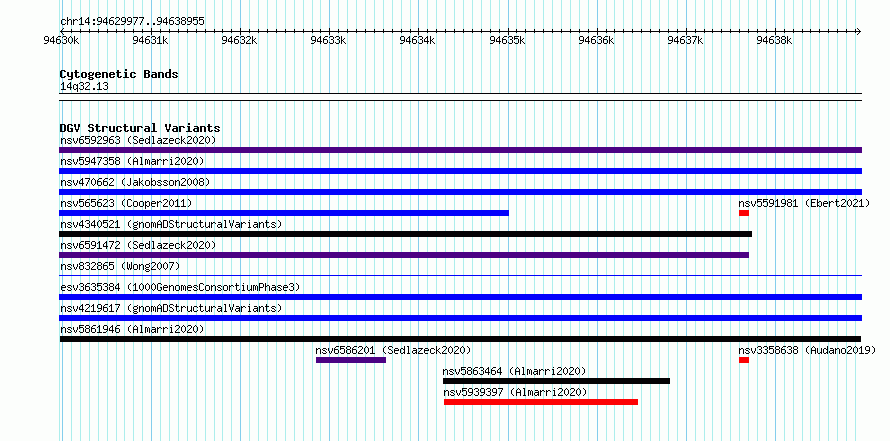The width and height of the screenshot is (890, 441).
Task: Select the blue nsv470662 variant bar
Action: click(460, 192)
